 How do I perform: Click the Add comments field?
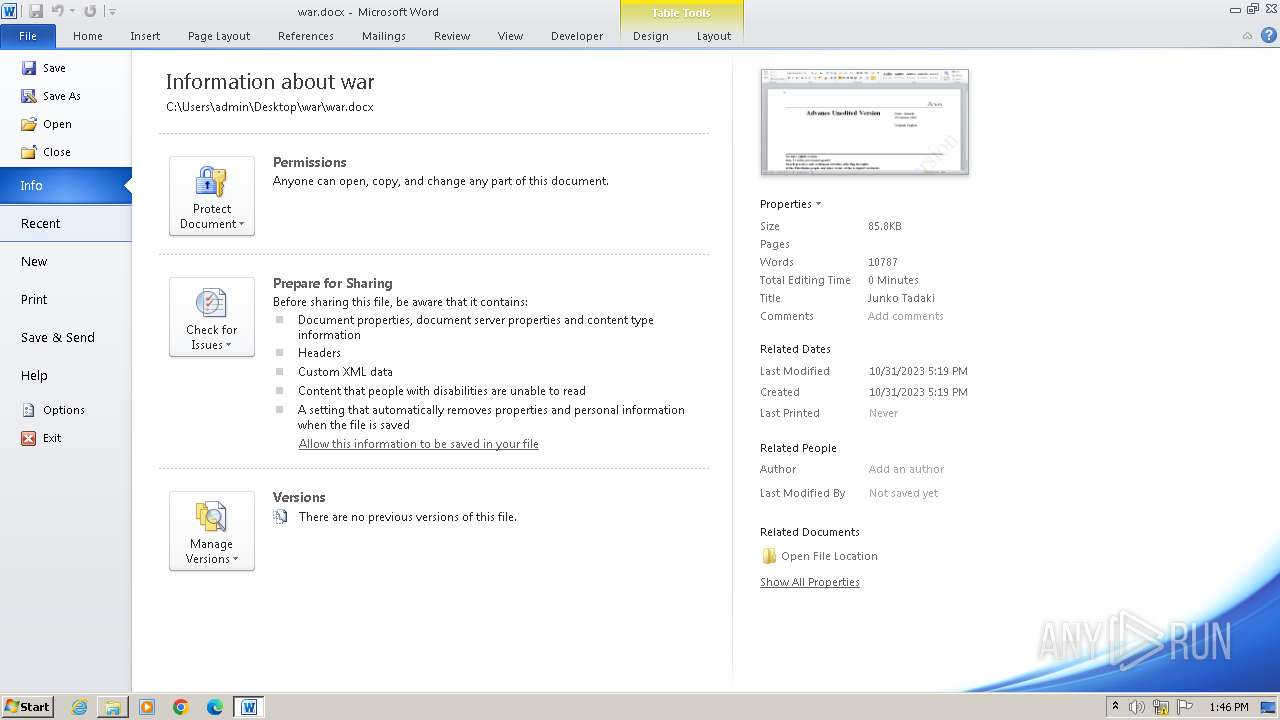pos(905,316)
